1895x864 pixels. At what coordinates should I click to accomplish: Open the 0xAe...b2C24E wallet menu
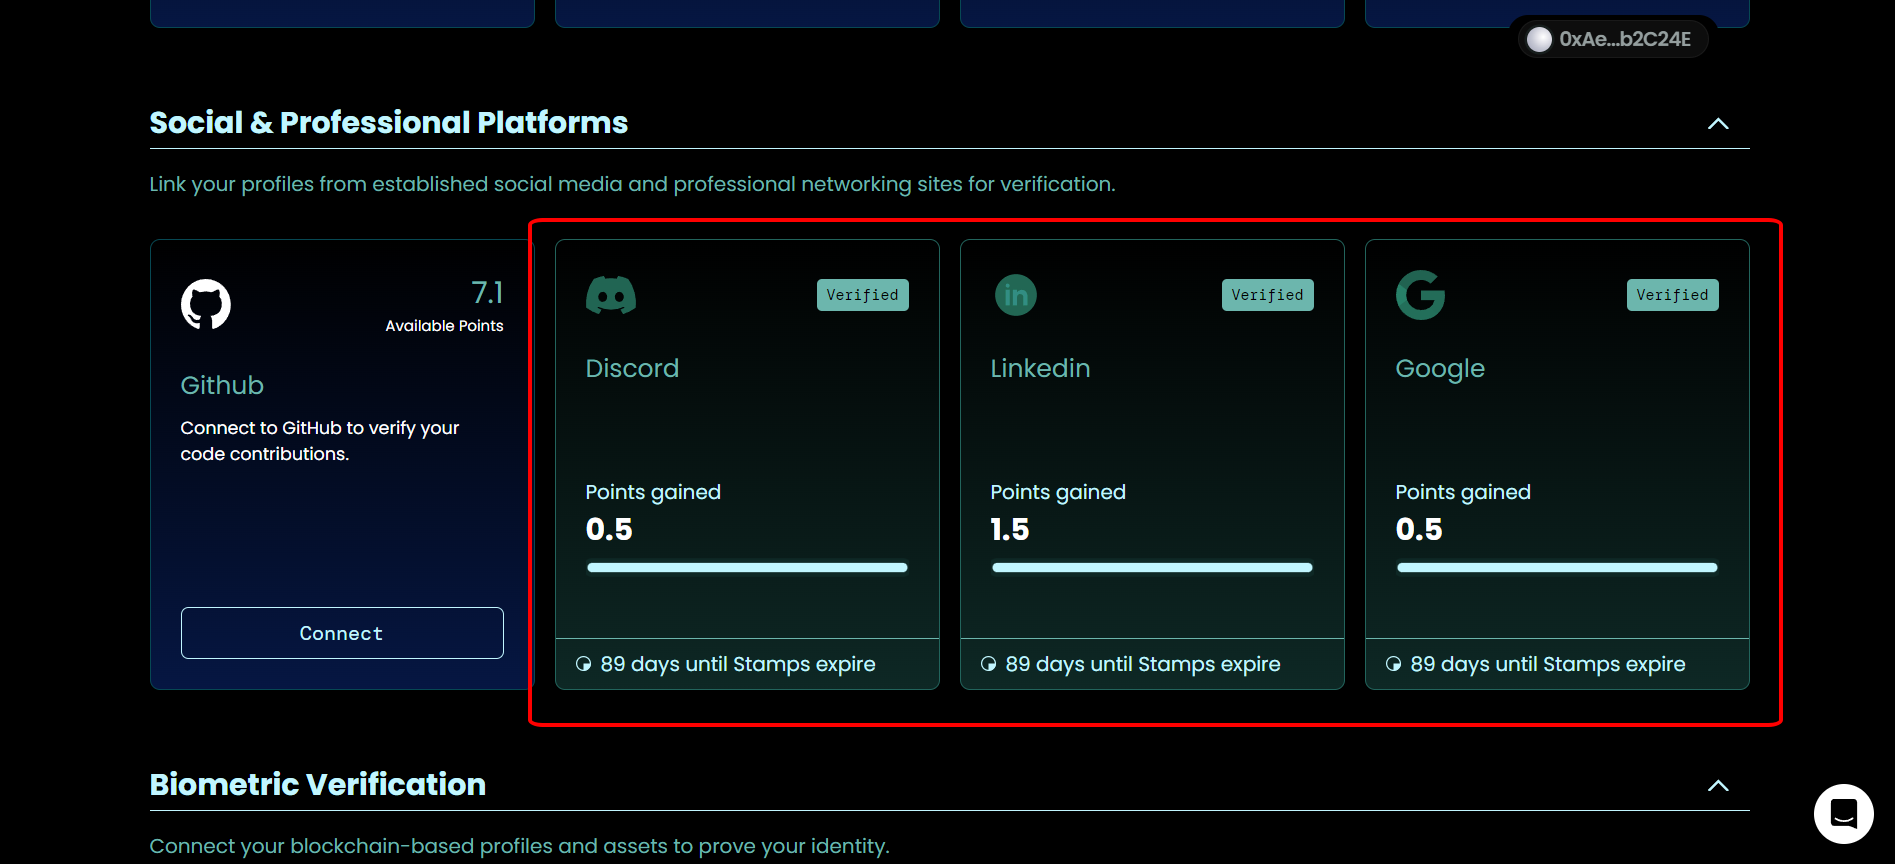(1613, 39)
